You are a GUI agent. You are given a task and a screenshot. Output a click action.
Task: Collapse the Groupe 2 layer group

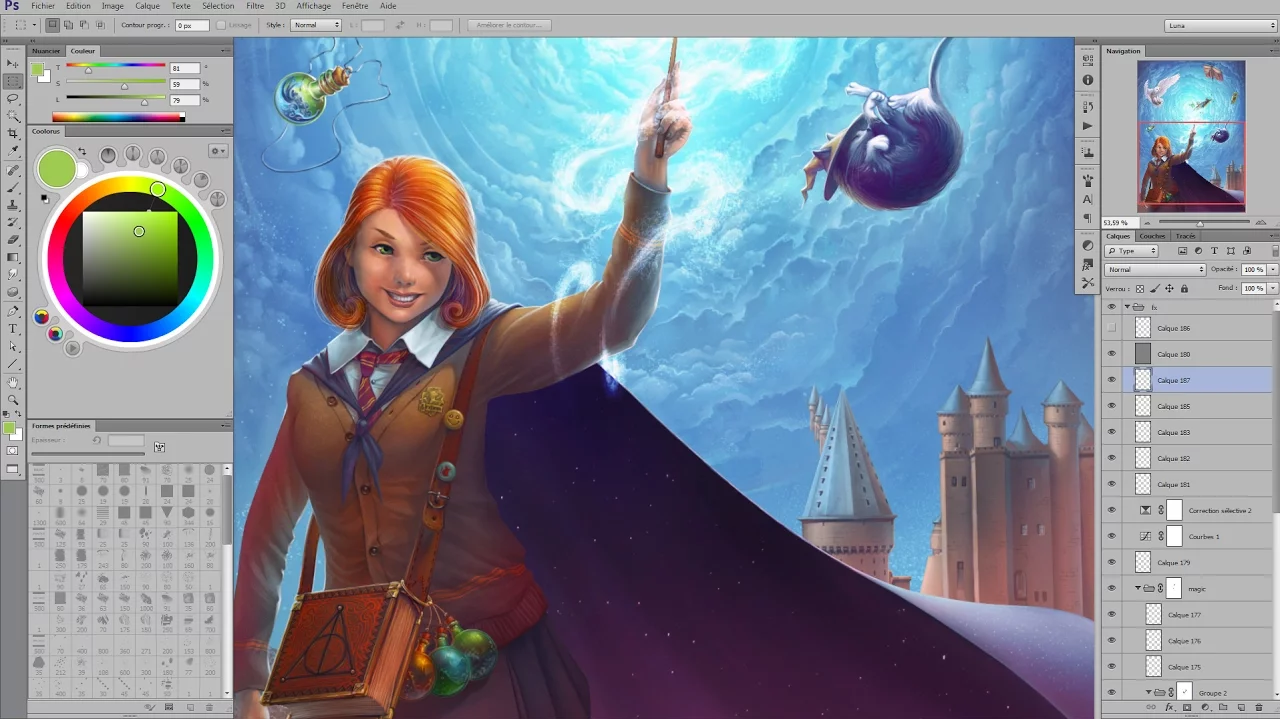coord(1149,692)
